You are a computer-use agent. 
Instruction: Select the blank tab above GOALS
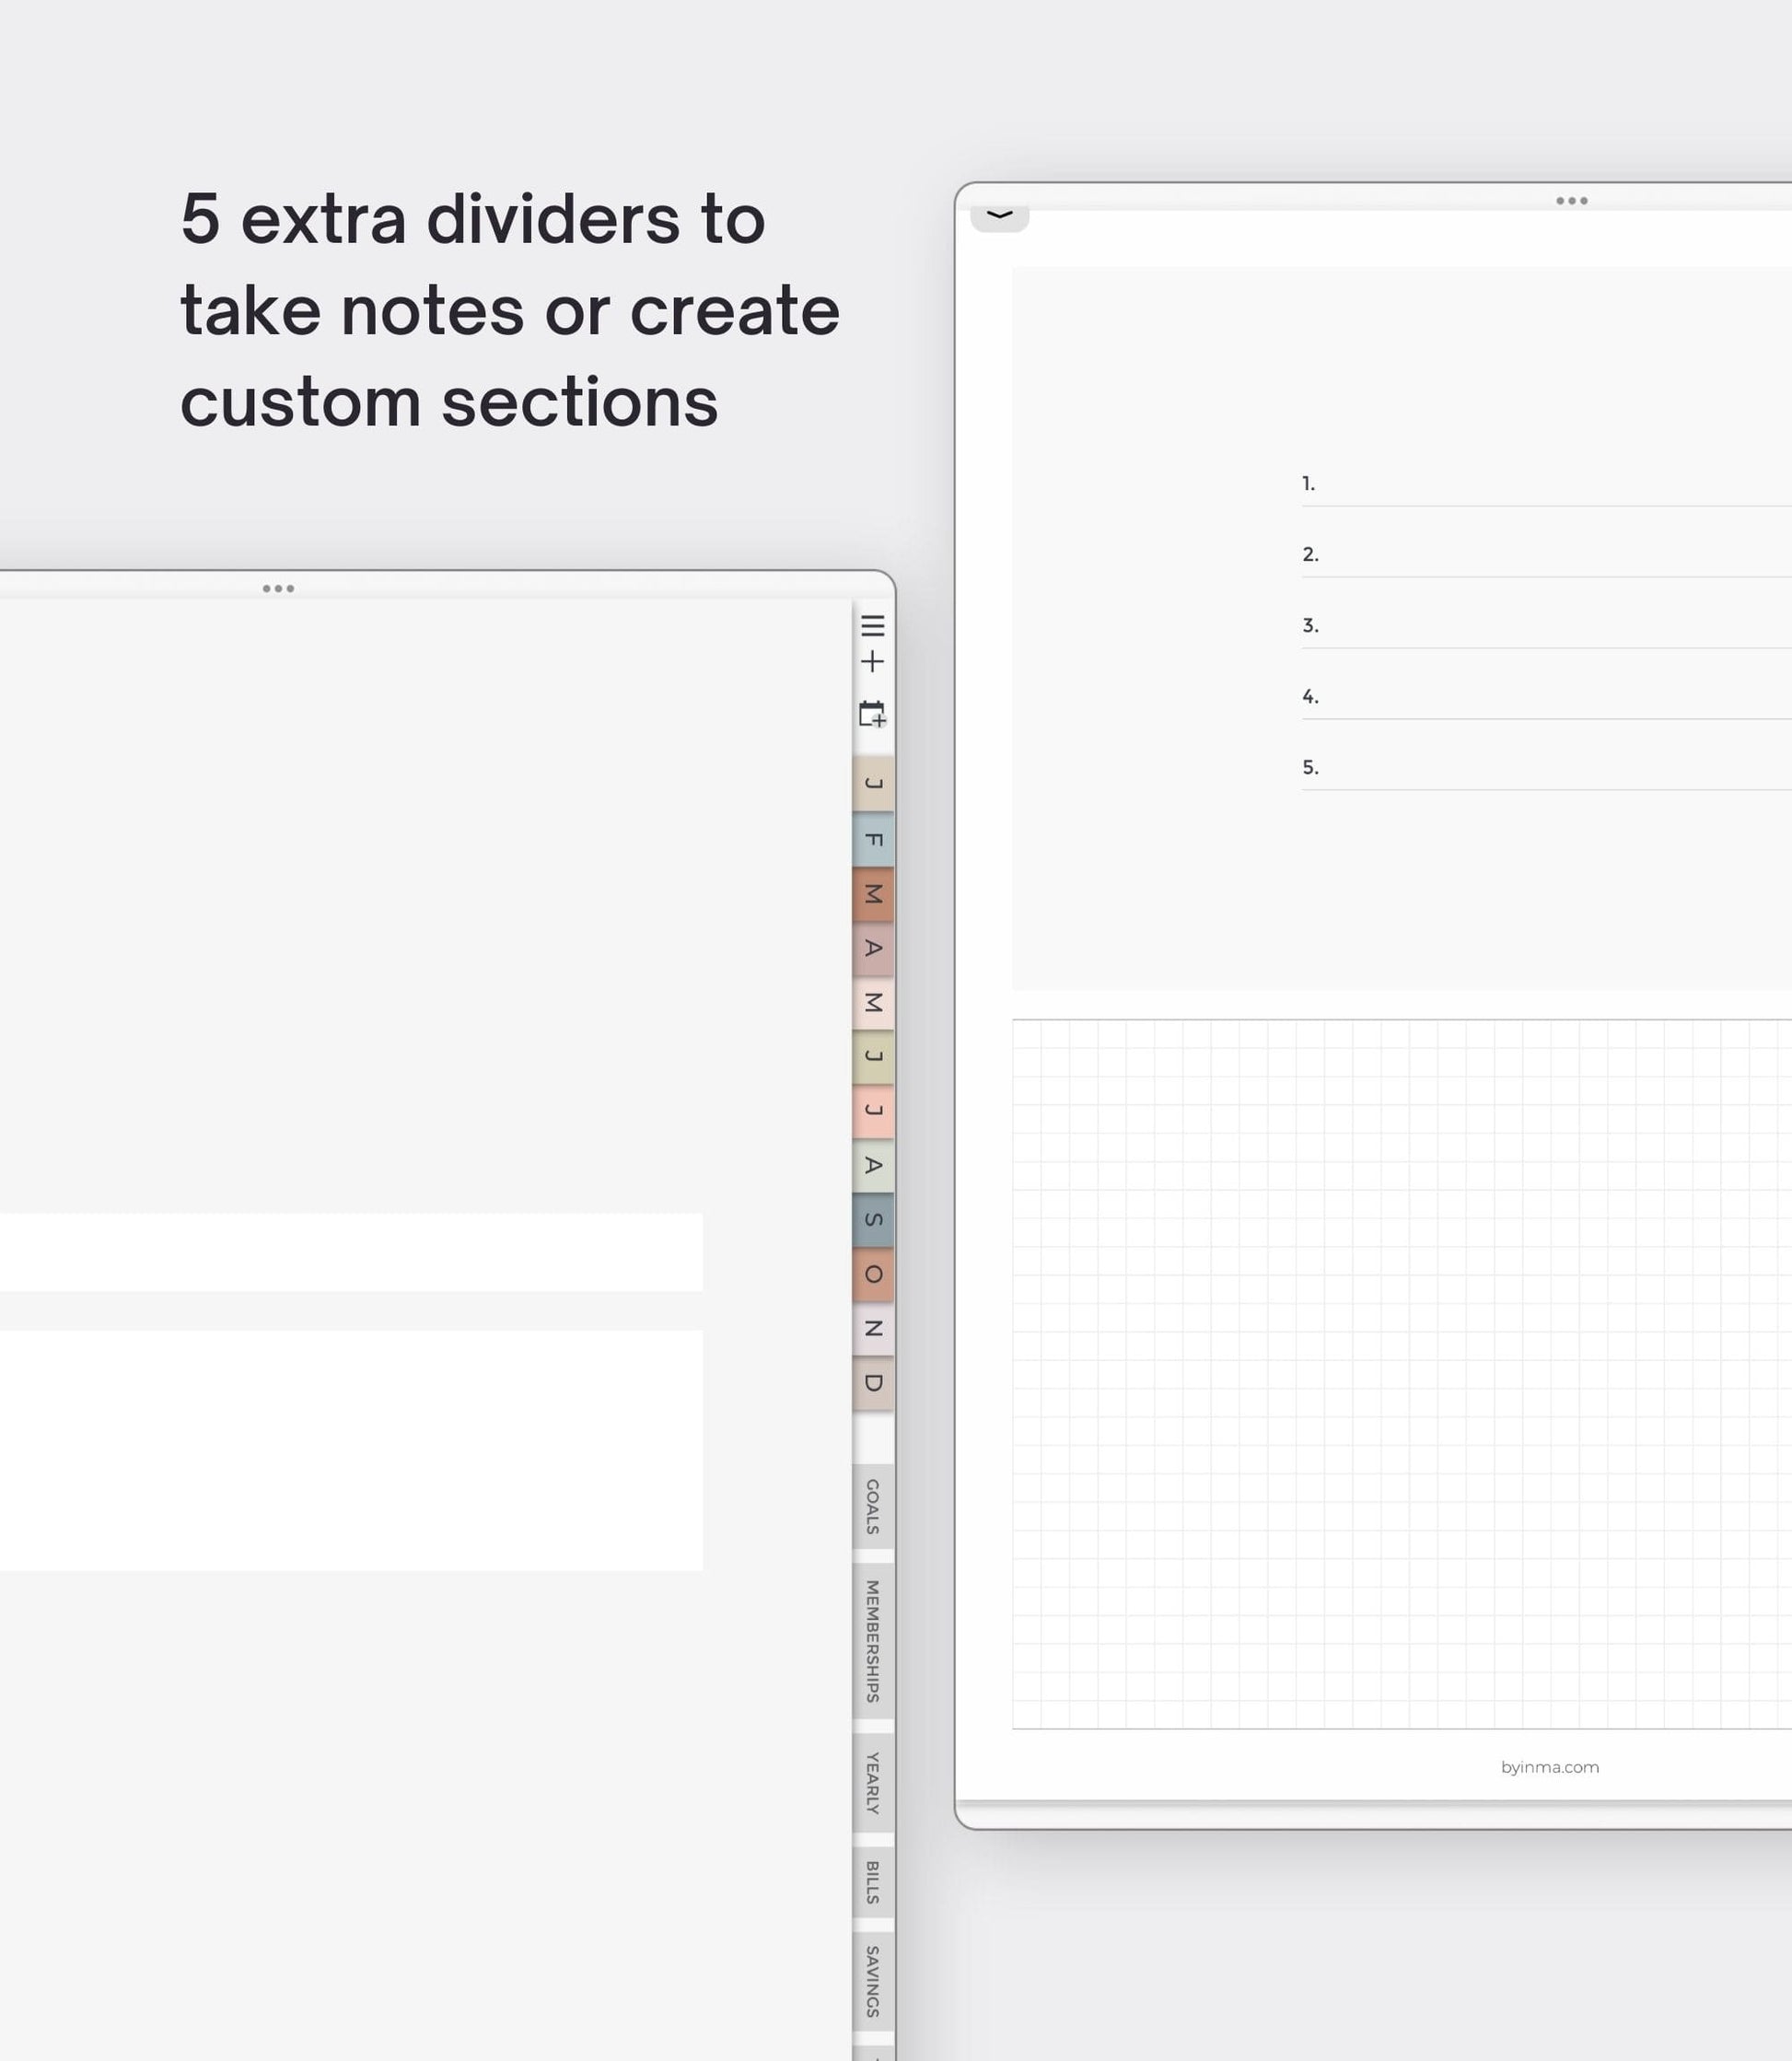click(x=873, y=1437)
